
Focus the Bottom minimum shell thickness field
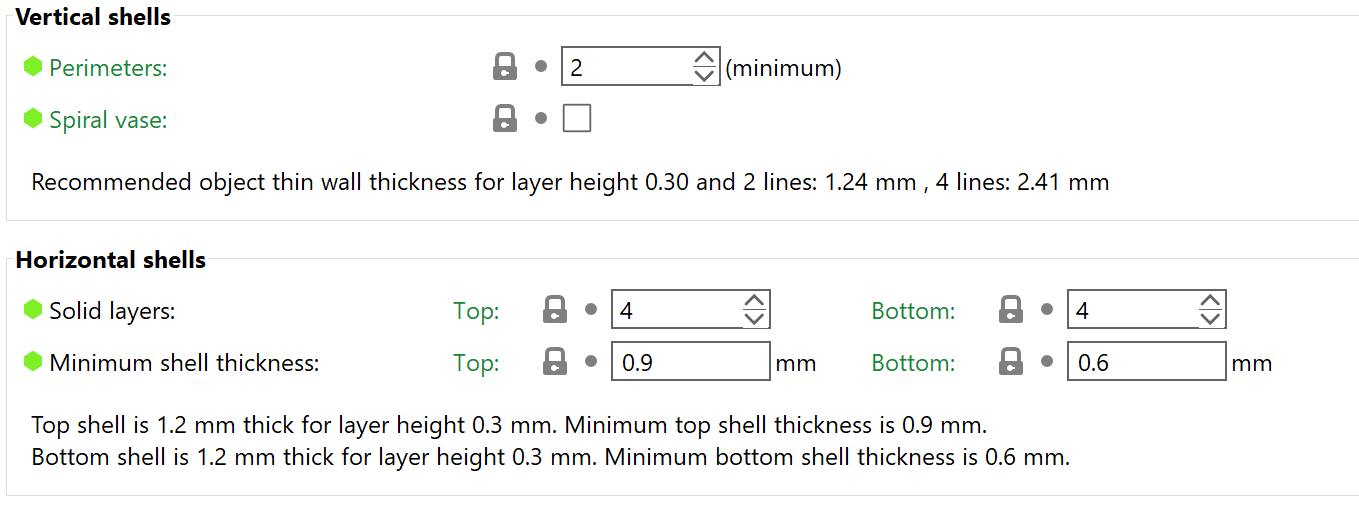(x=1146, y=362)
